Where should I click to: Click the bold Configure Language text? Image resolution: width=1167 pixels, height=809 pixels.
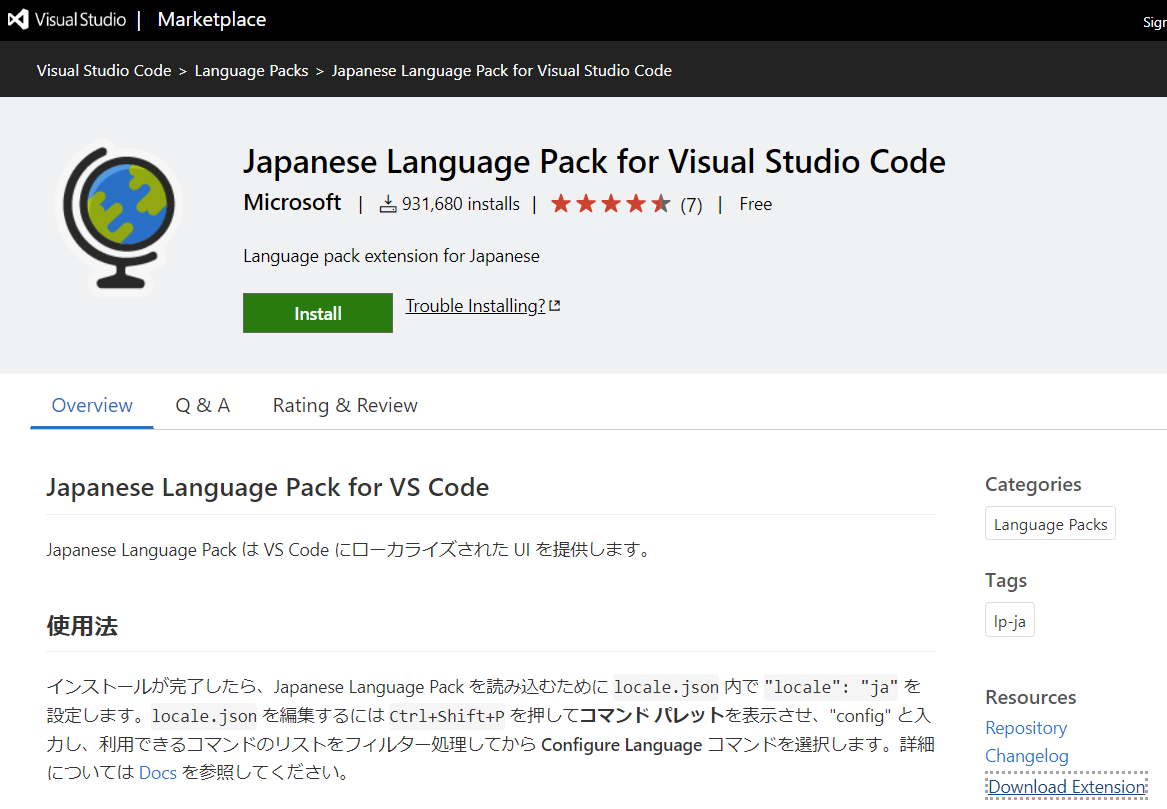(x=621, y=745)
